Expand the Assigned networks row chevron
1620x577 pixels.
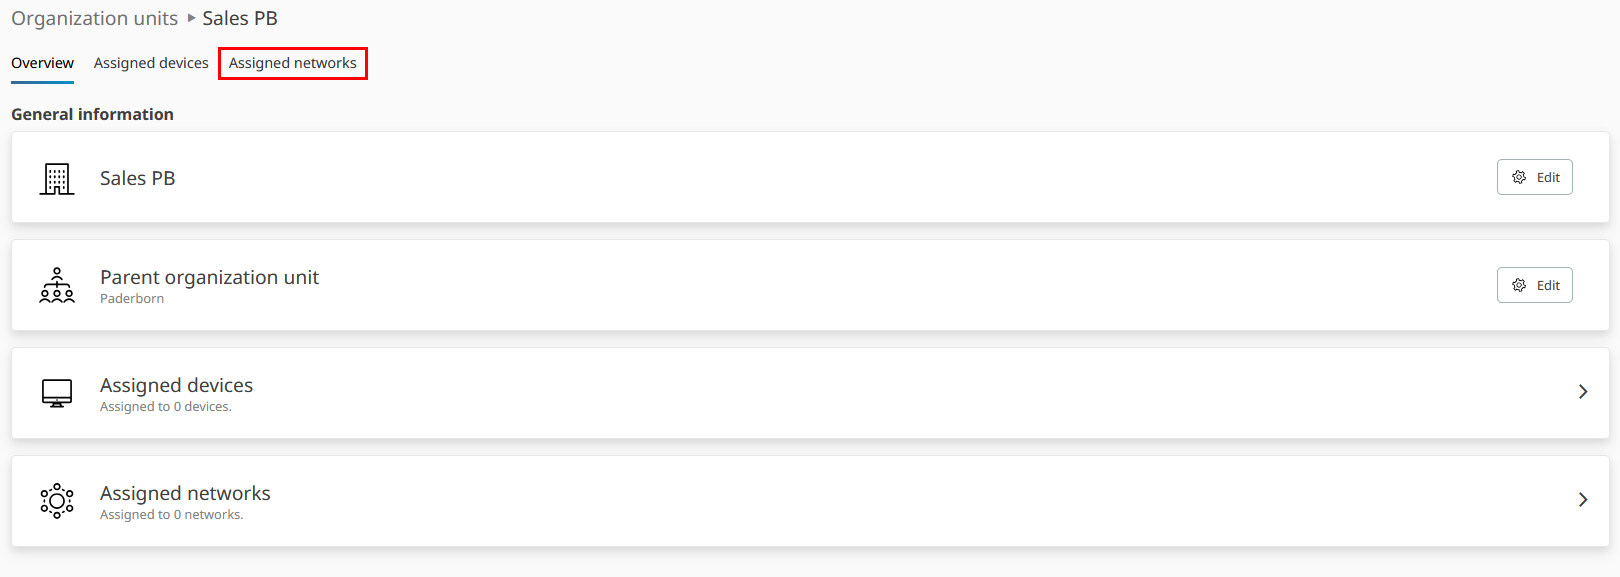(x=1583, y=500)
